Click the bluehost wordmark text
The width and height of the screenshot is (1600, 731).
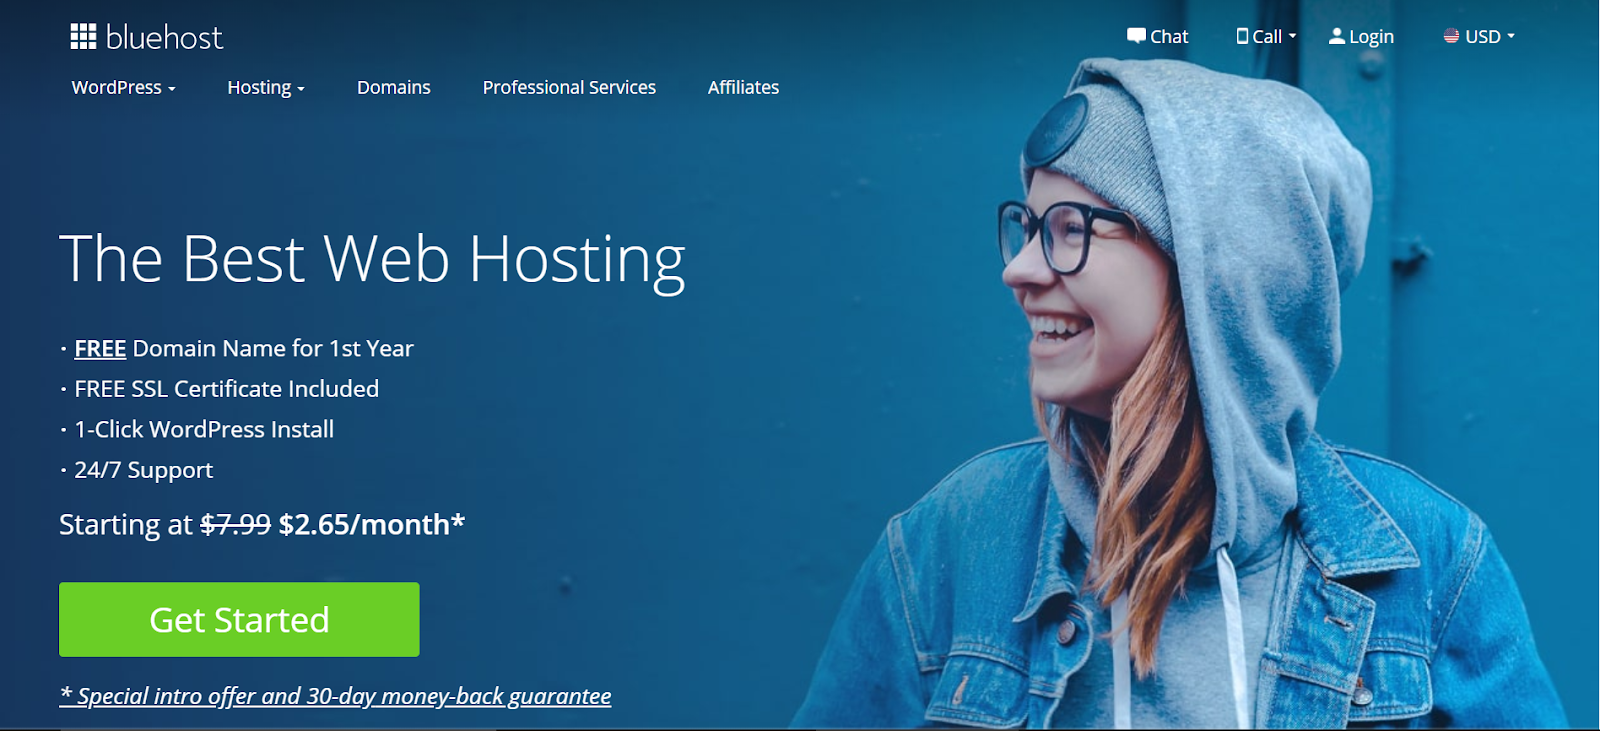pos(164,38)
